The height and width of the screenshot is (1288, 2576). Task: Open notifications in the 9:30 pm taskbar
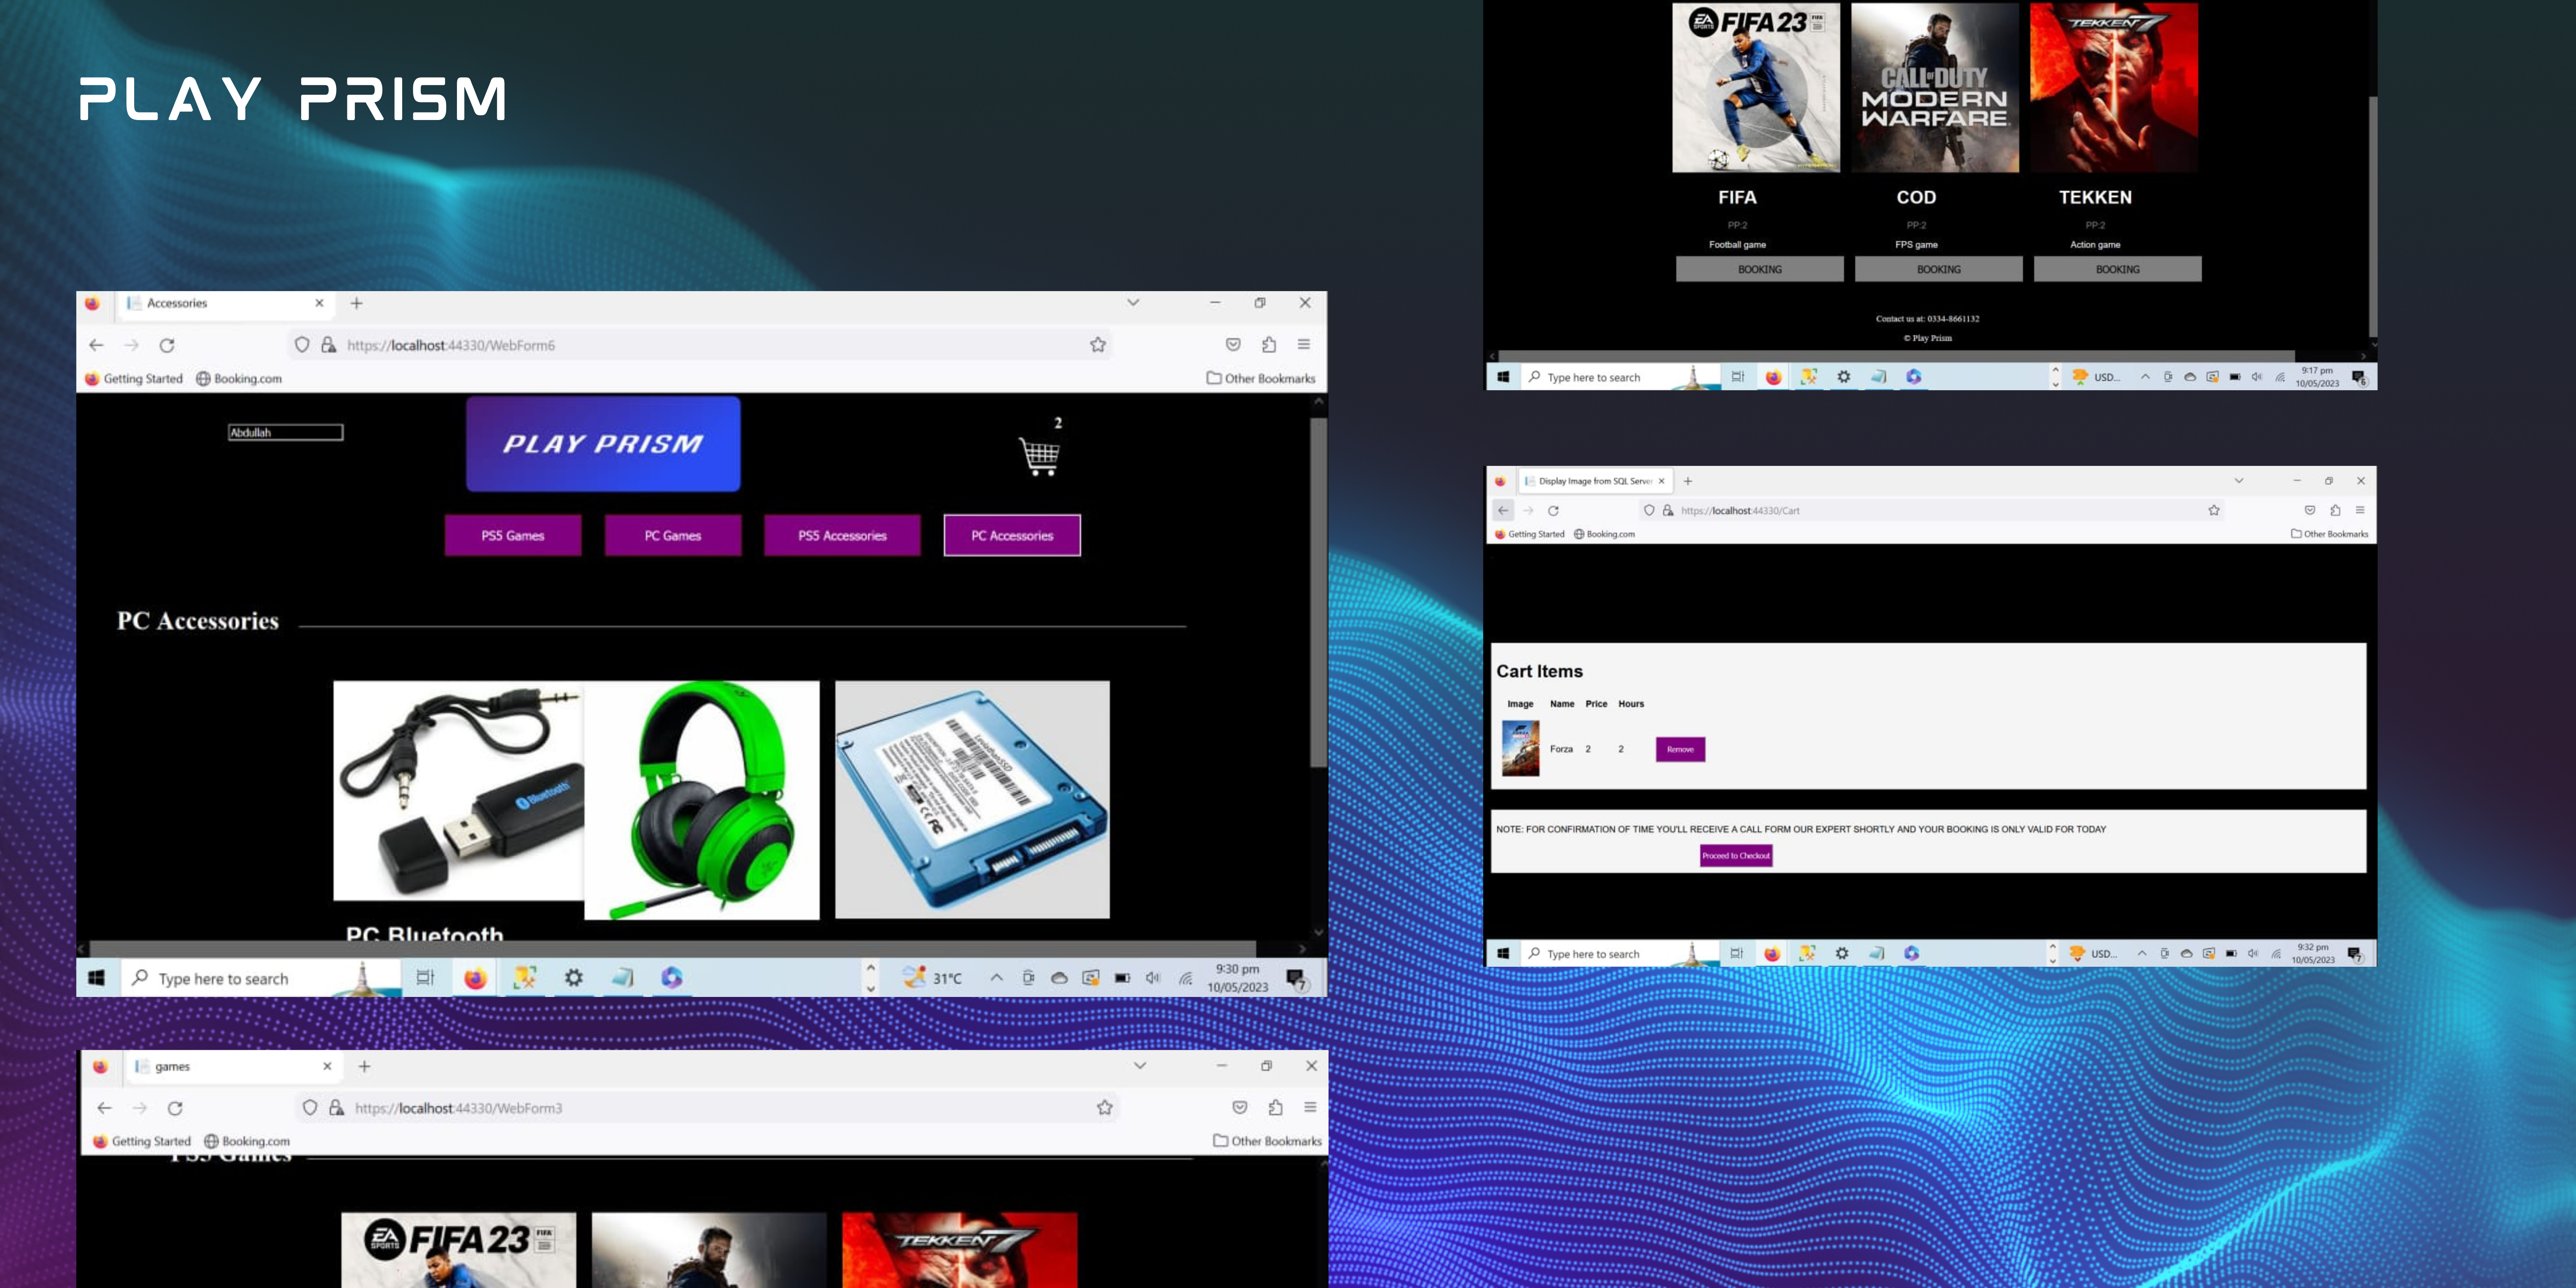pyautogui.click(x=1297, y=979)
